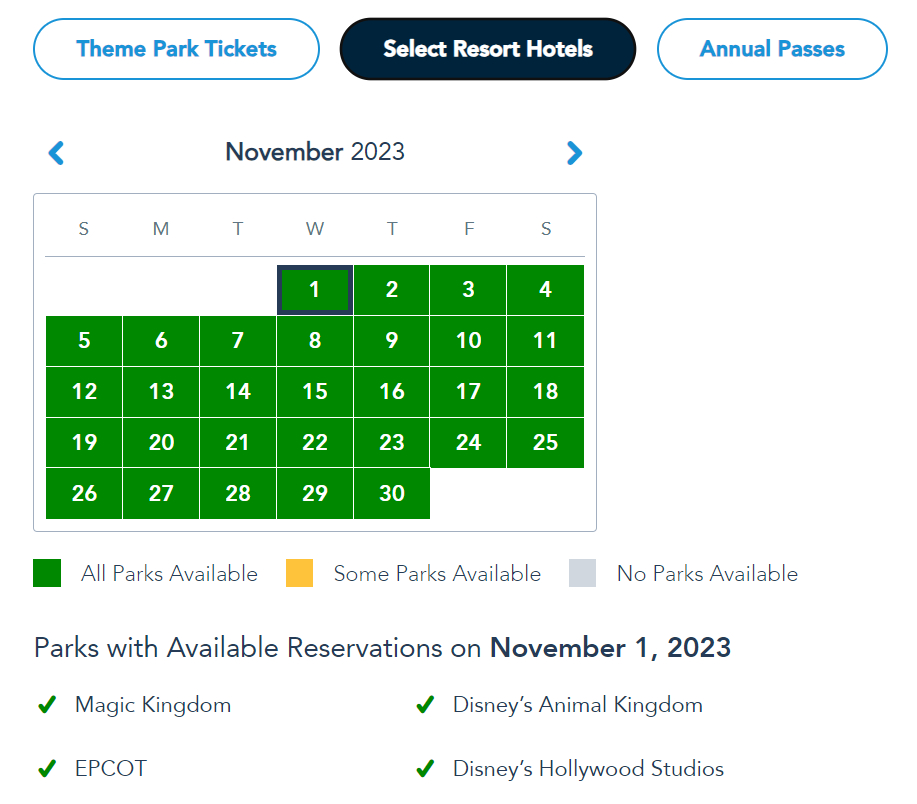Screen dimensions: 917x804
Task: Click the yellow Some Parks Available swatch
Action: 299,573
